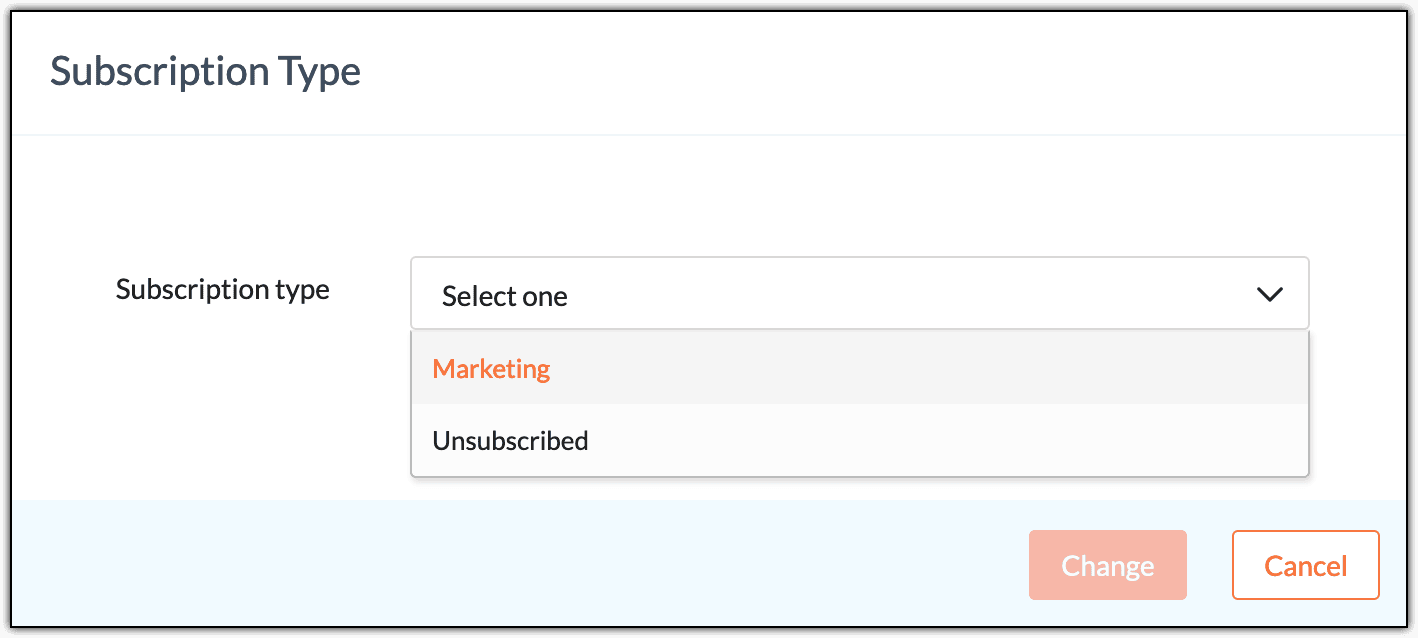Dismiss dialog using the outlined Cancel button
This screenshot has width=1418, height=638.
[x=1305, y=566]
